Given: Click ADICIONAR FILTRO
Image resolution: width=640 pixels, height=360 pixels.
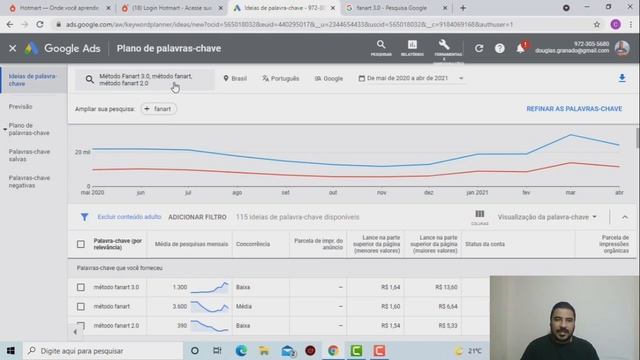Looking at the screenshot, I should pyautogui.click(x=197, y=217).
